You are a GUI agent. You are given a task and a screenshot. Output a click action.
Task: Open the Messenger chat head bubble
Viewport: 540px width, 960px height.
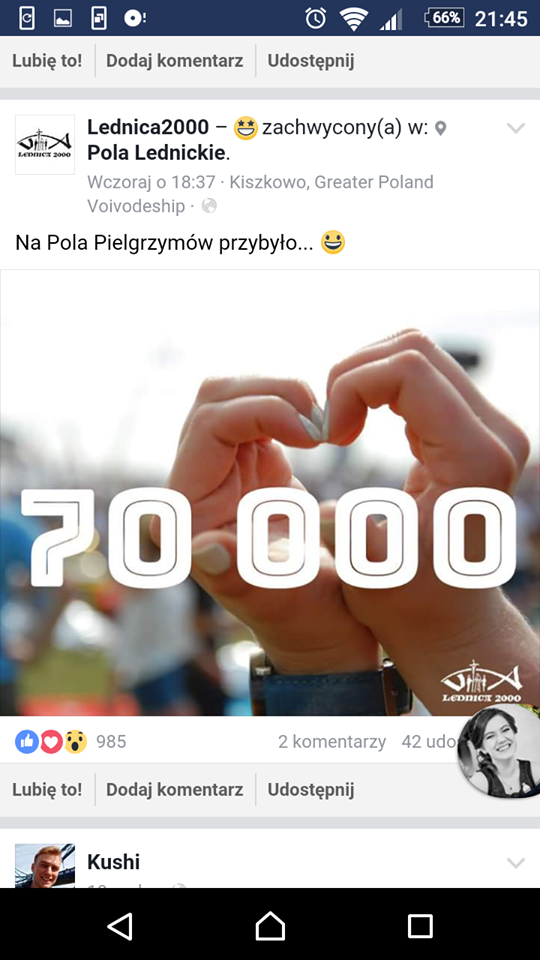[x=498, y=751]
